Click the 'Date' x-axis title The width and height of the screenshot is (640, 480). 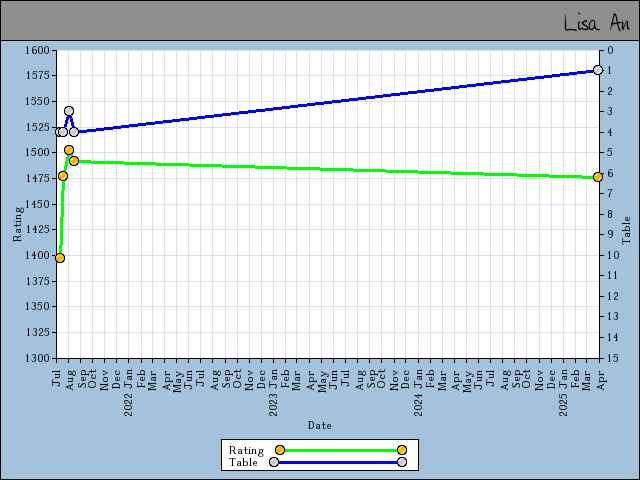pyautogui.click(x=320, y=425)
